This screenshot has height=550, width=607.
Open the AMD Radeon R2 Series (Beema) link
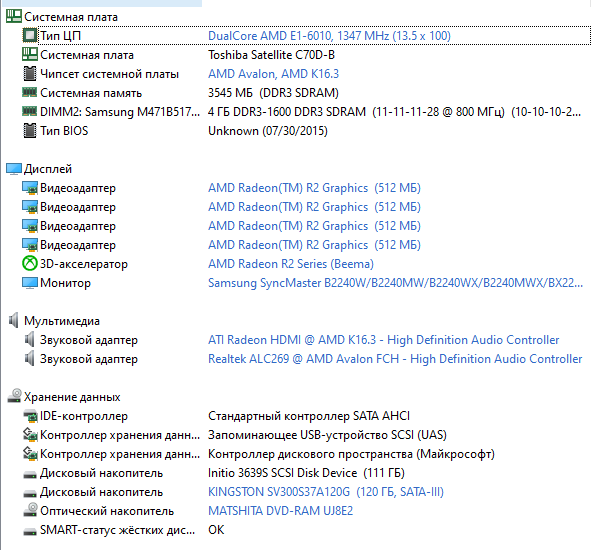[x=291, y=264]
